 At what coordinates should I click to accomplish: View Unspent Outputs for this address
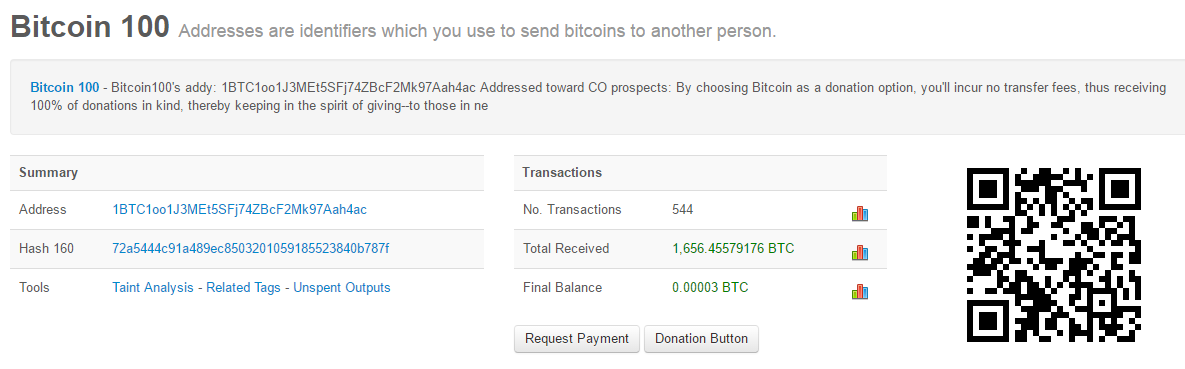[342, 287]
